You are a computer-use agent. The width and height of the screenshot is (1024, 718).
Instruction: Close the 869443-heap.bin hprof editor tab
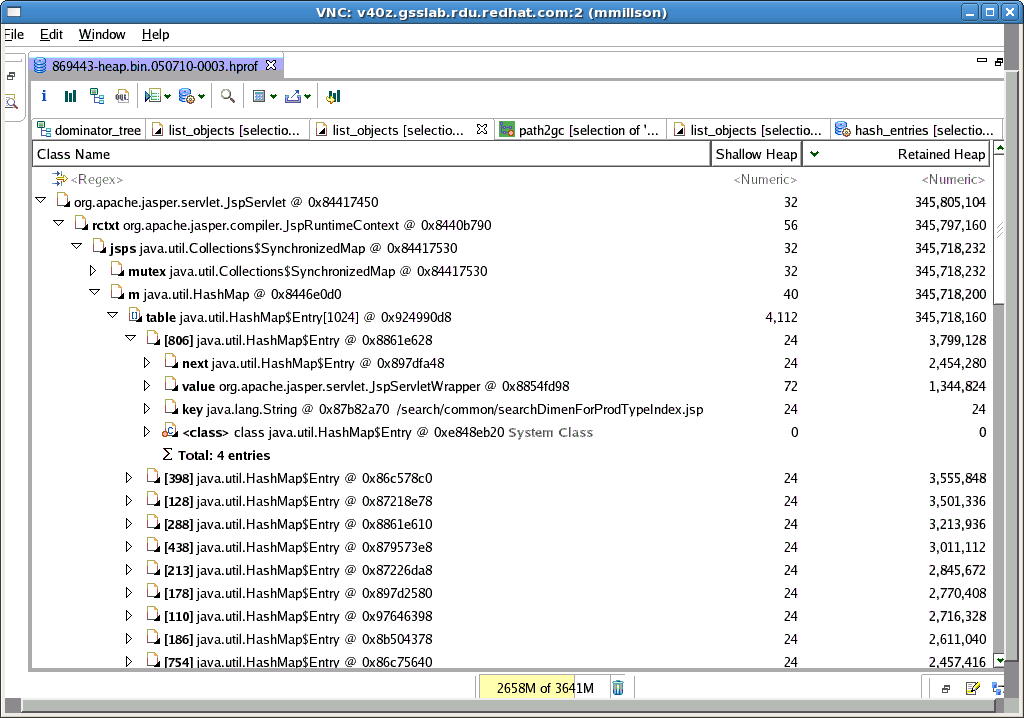(271, 66)
